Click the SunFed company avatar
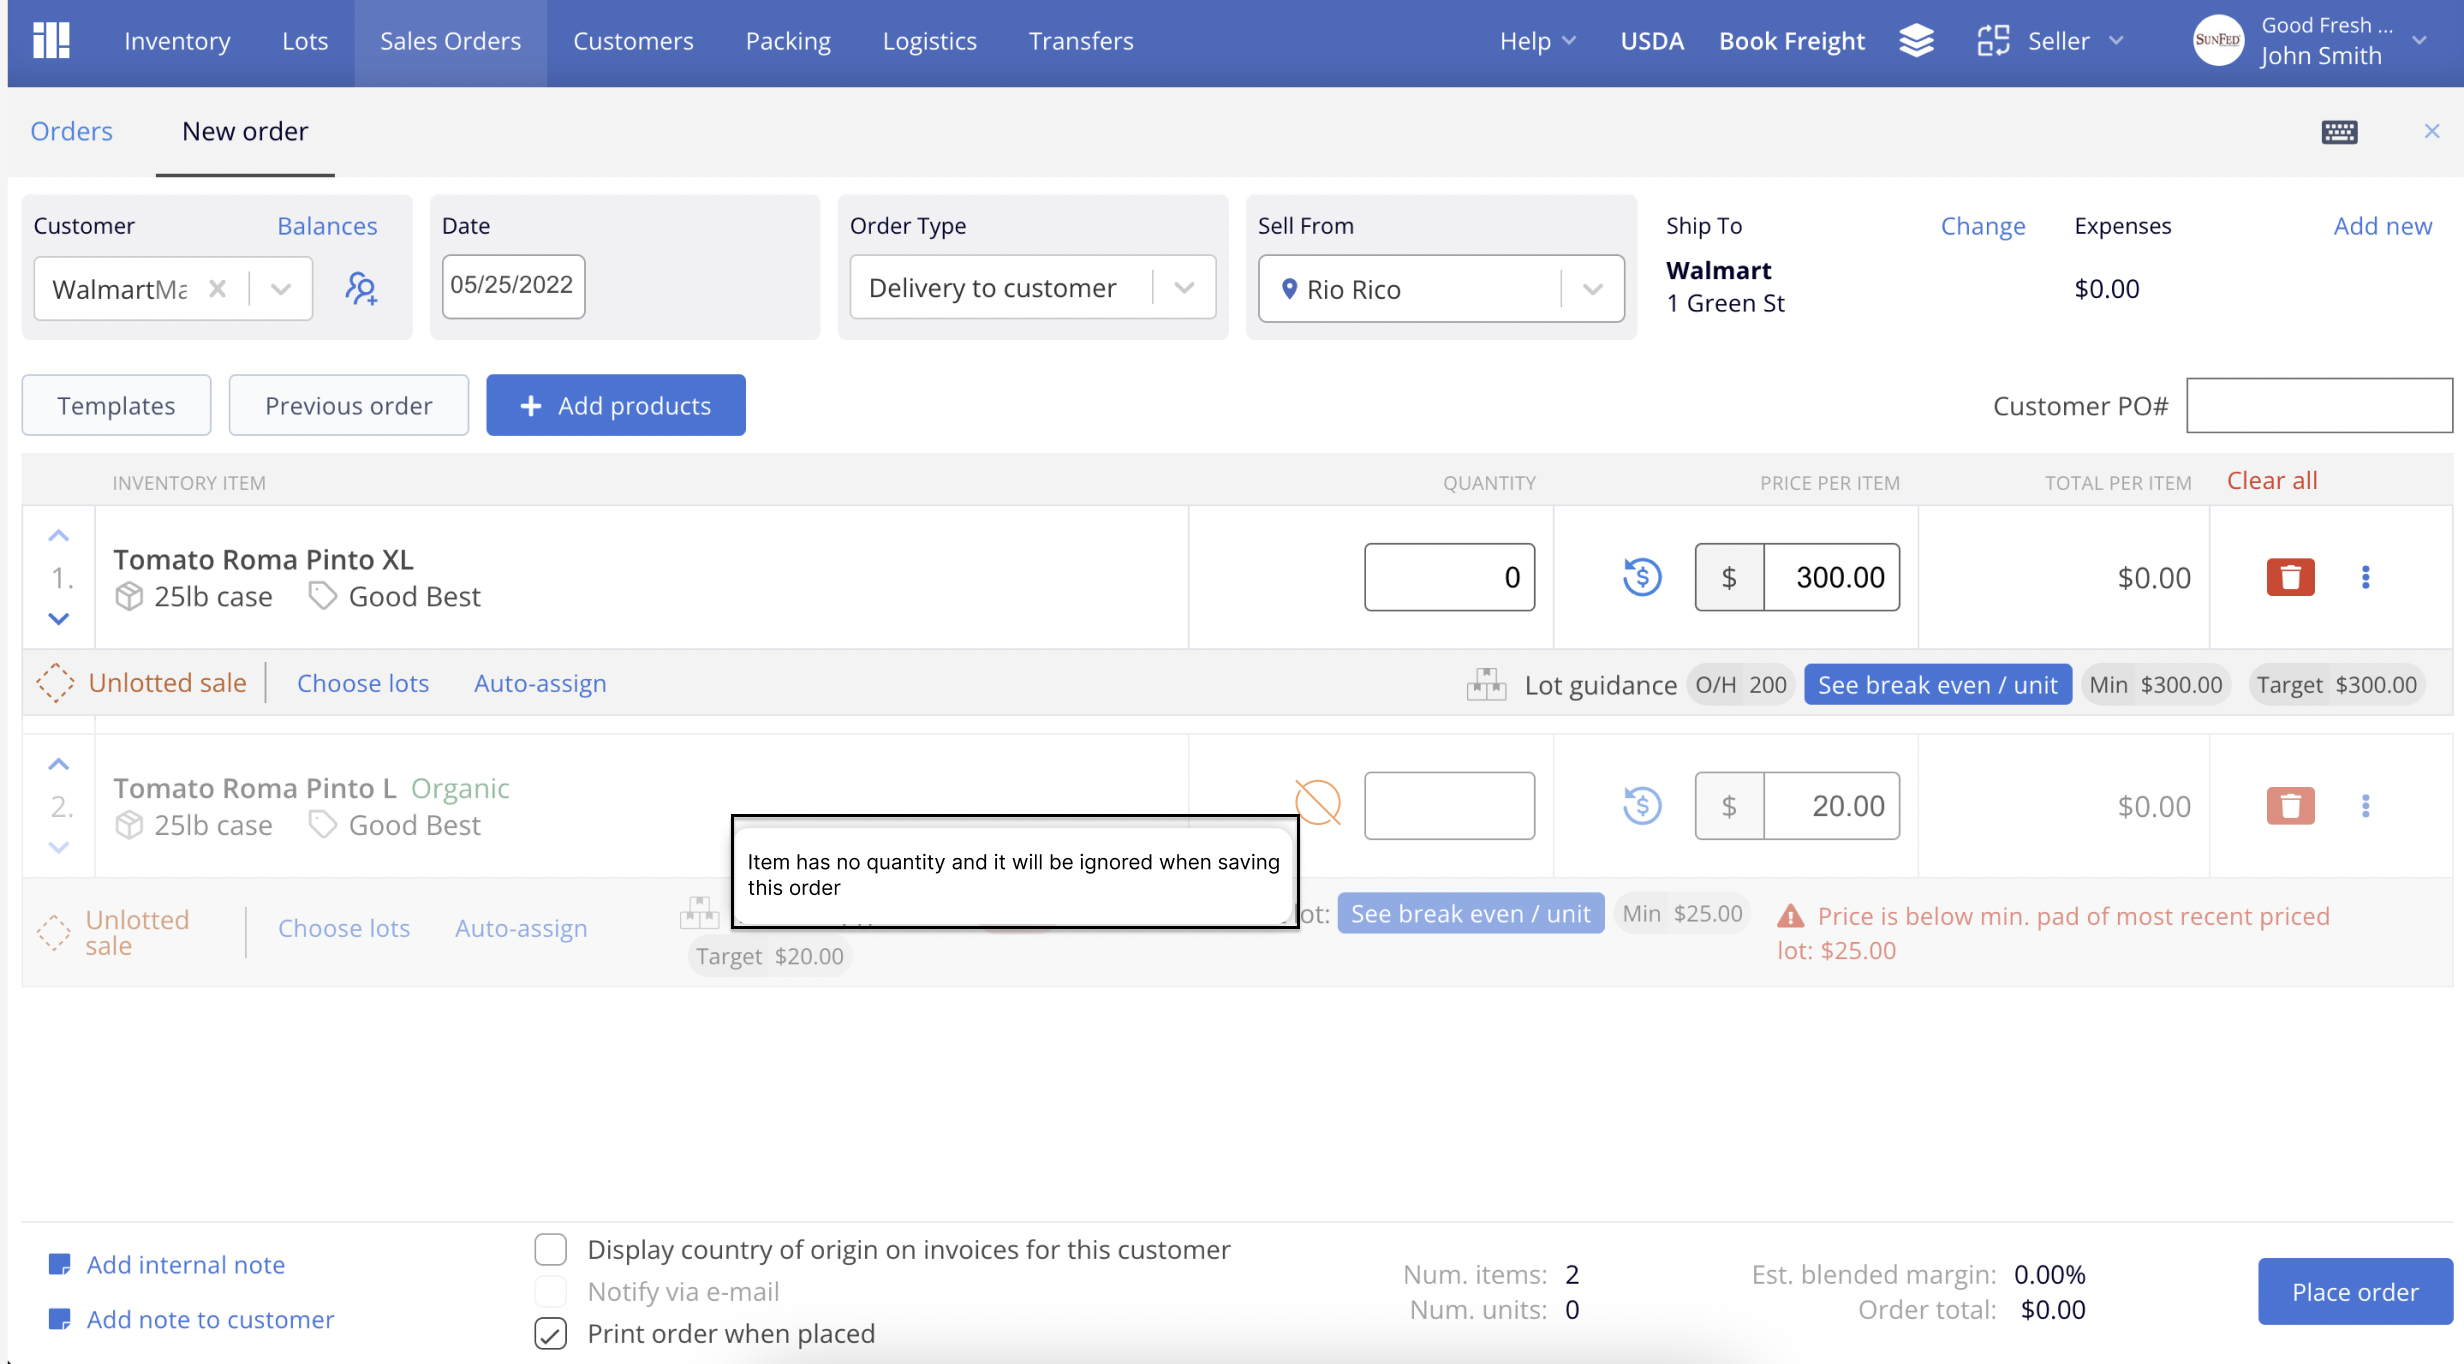This screenshot has height=1364, width=2464. point(2217,41)
